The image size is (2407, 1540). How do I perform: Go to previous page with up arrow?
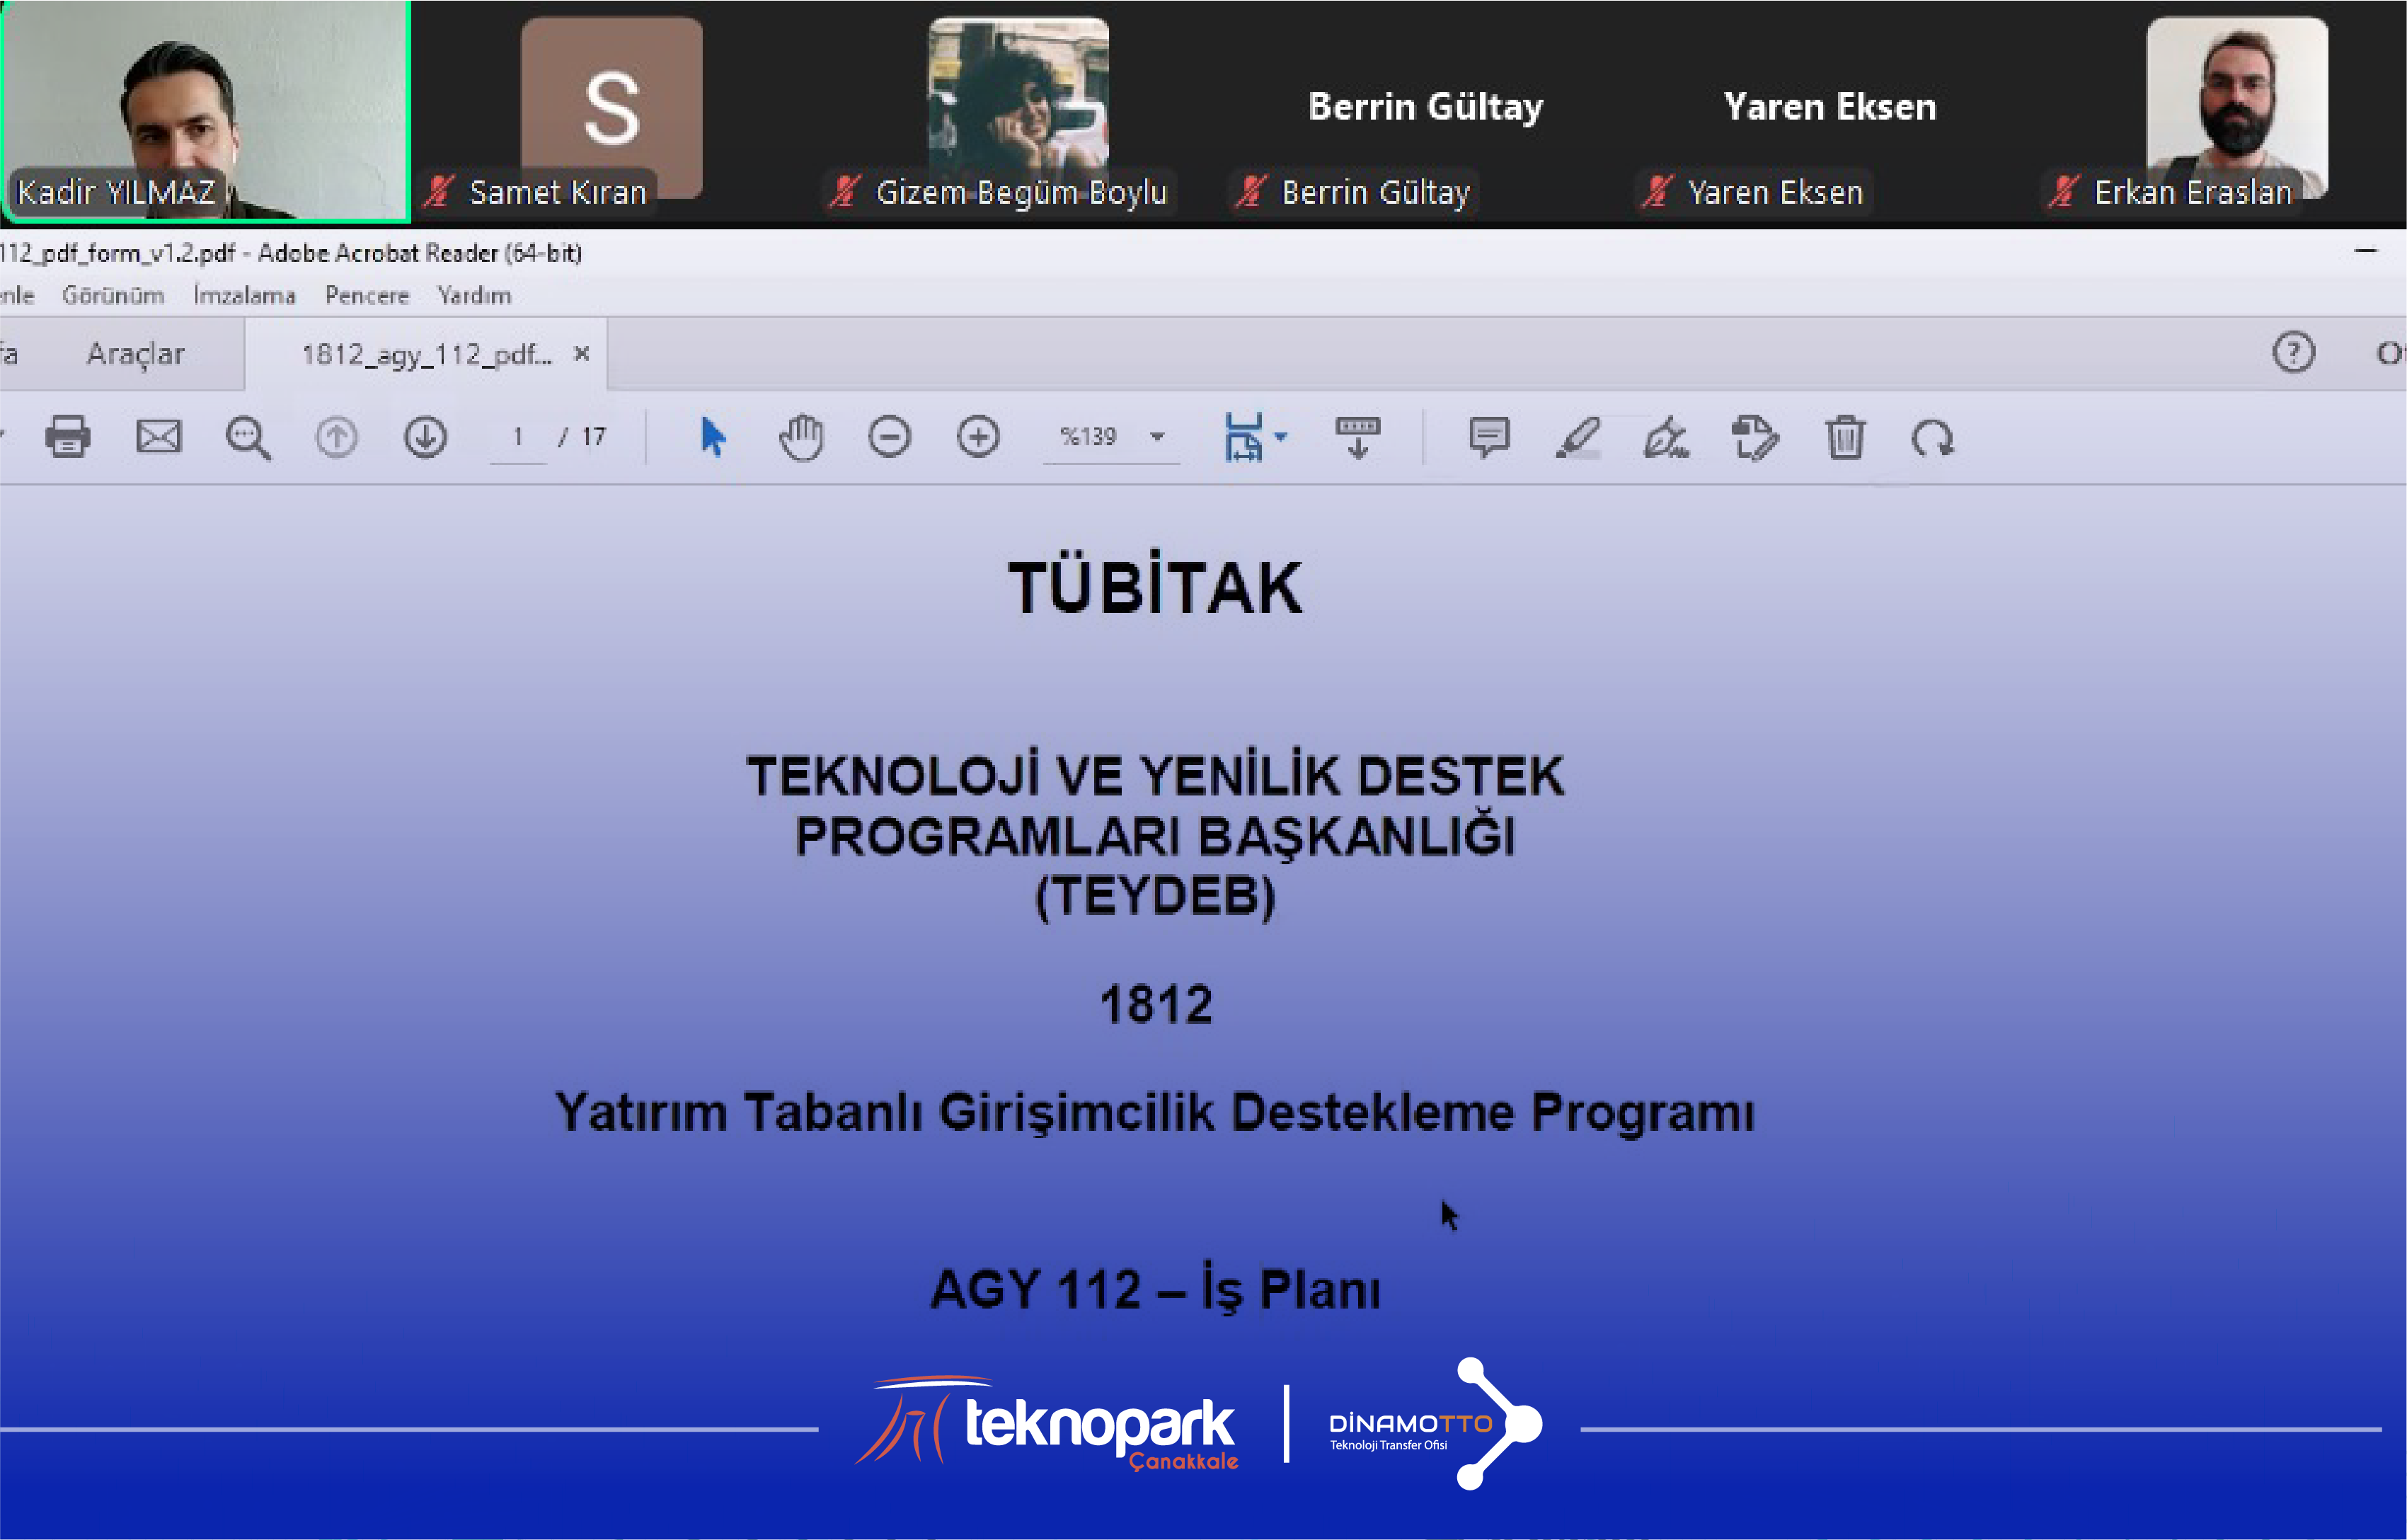336,437
